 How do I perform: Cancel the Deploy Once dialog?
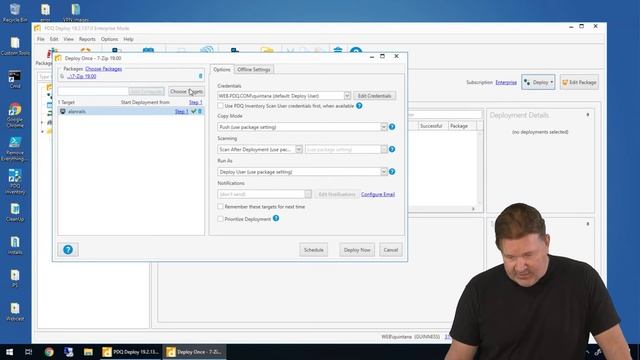391,250
